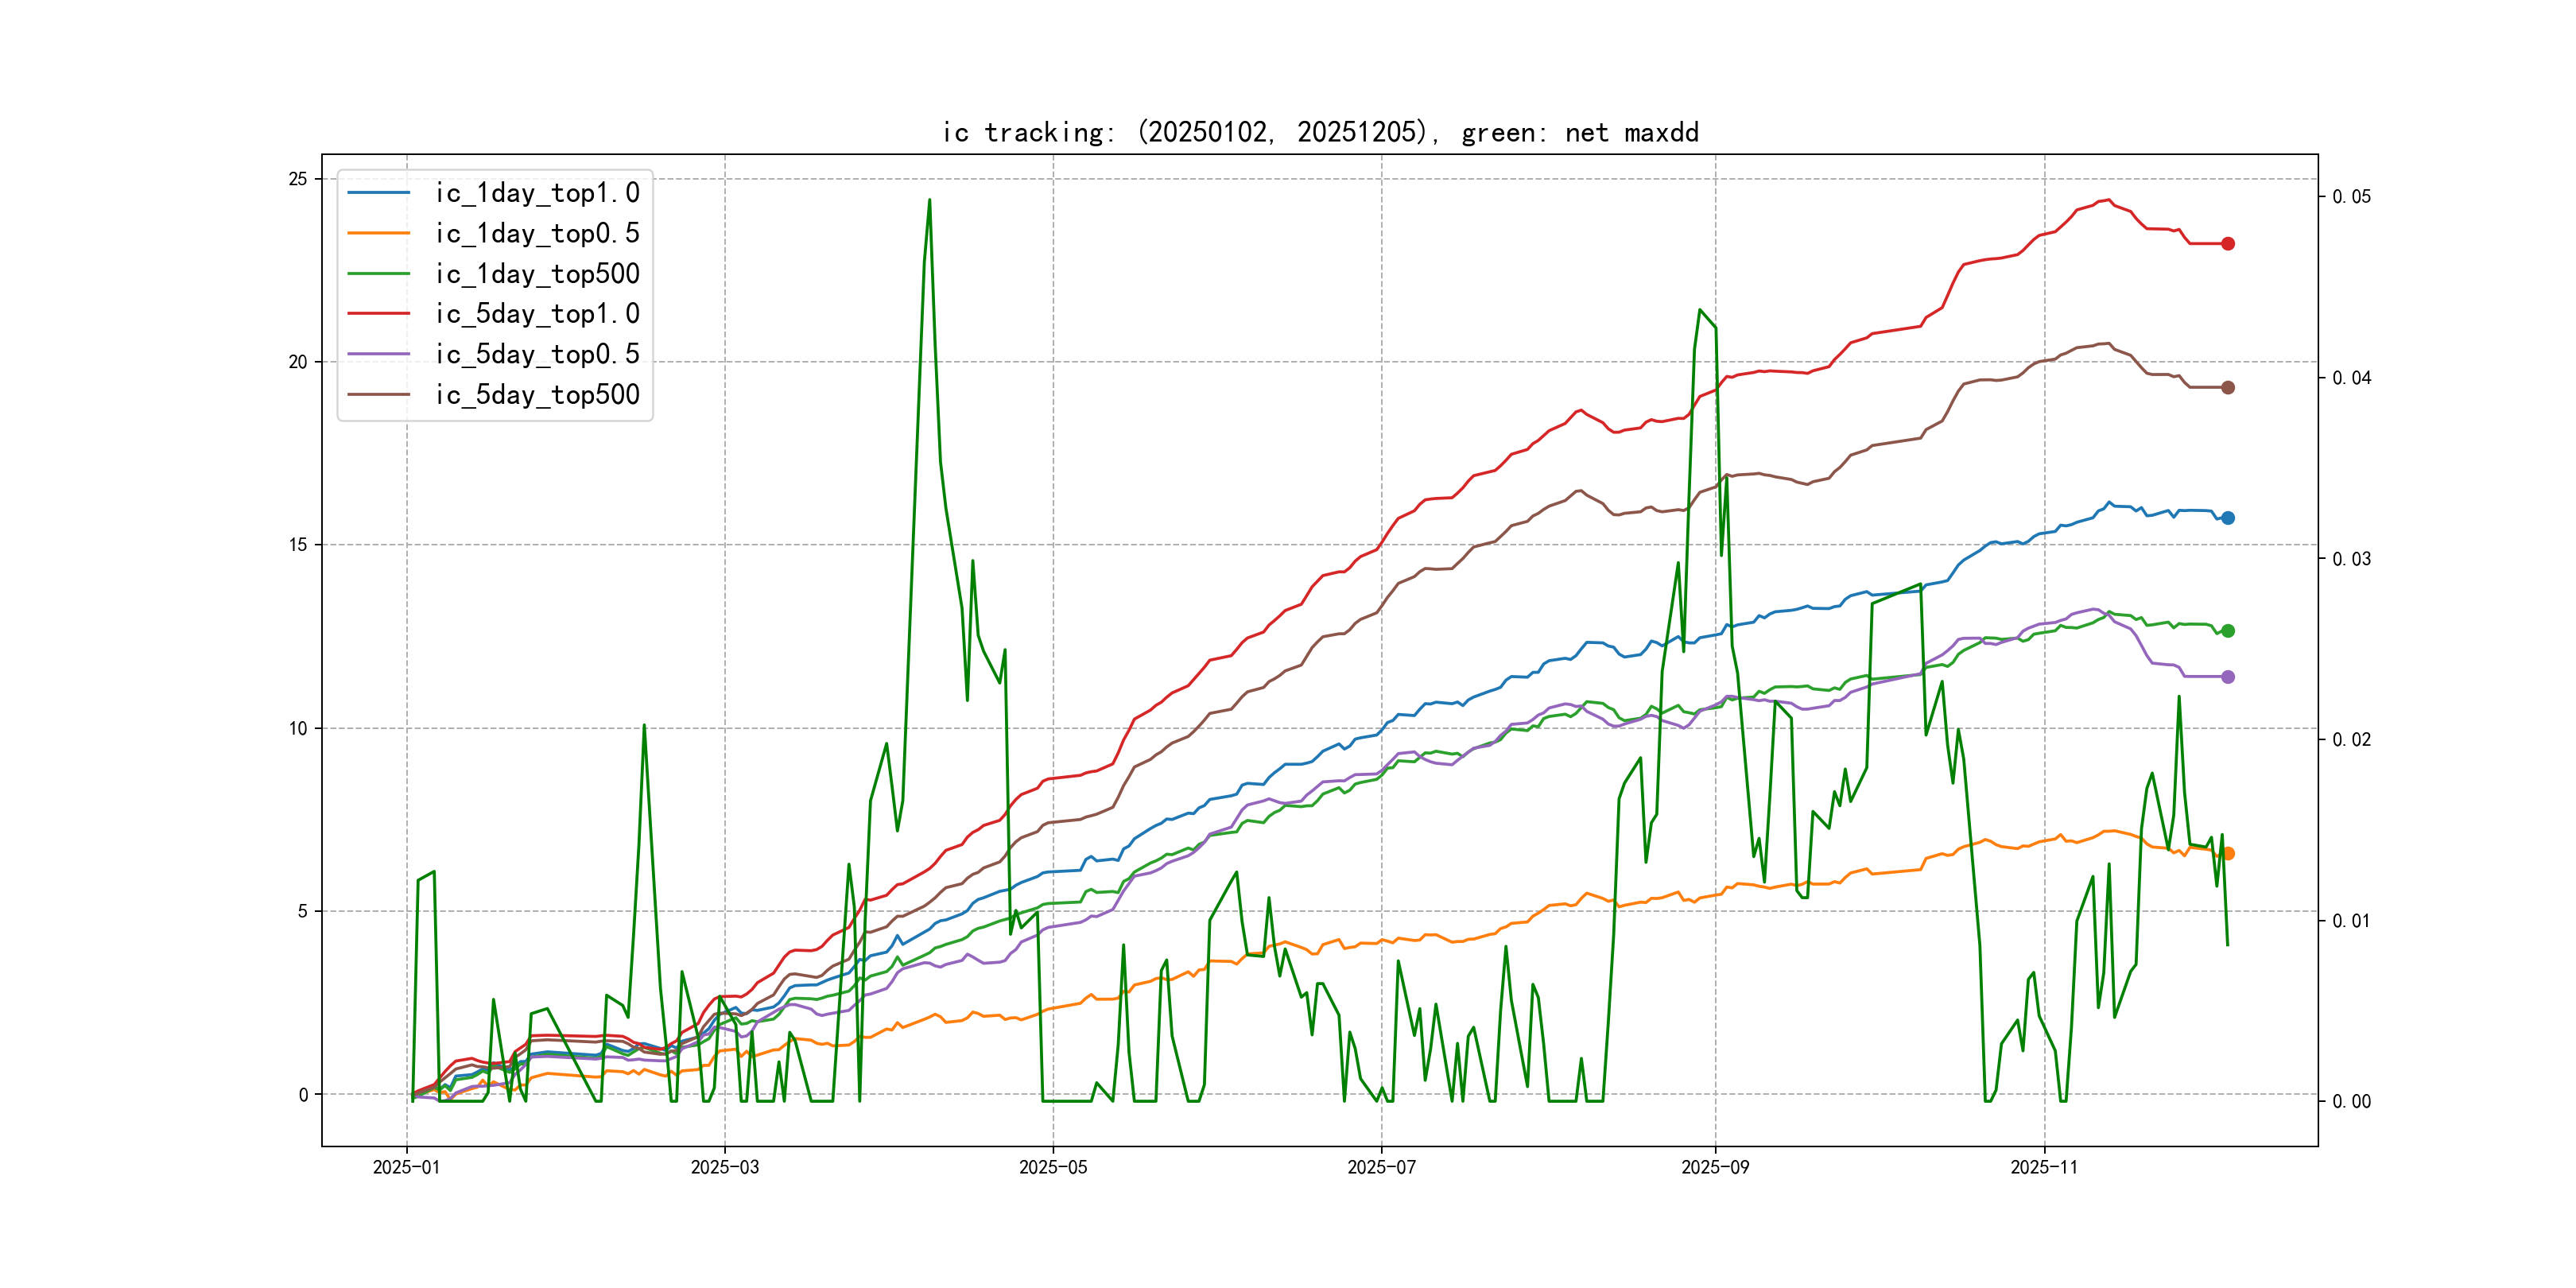Screen dimensions: 2576x1288
Task: Click the purple line swatch in legend
Action: pos(378,354)
